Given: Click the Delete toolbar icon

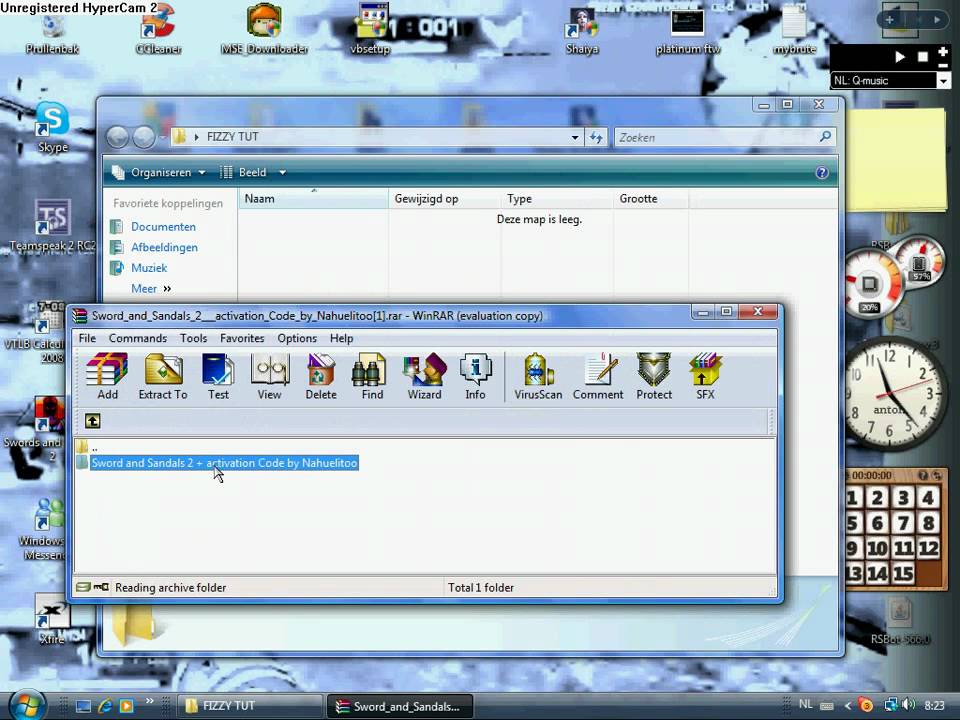Looking at the screenshot, I should [x=321, y=376].
